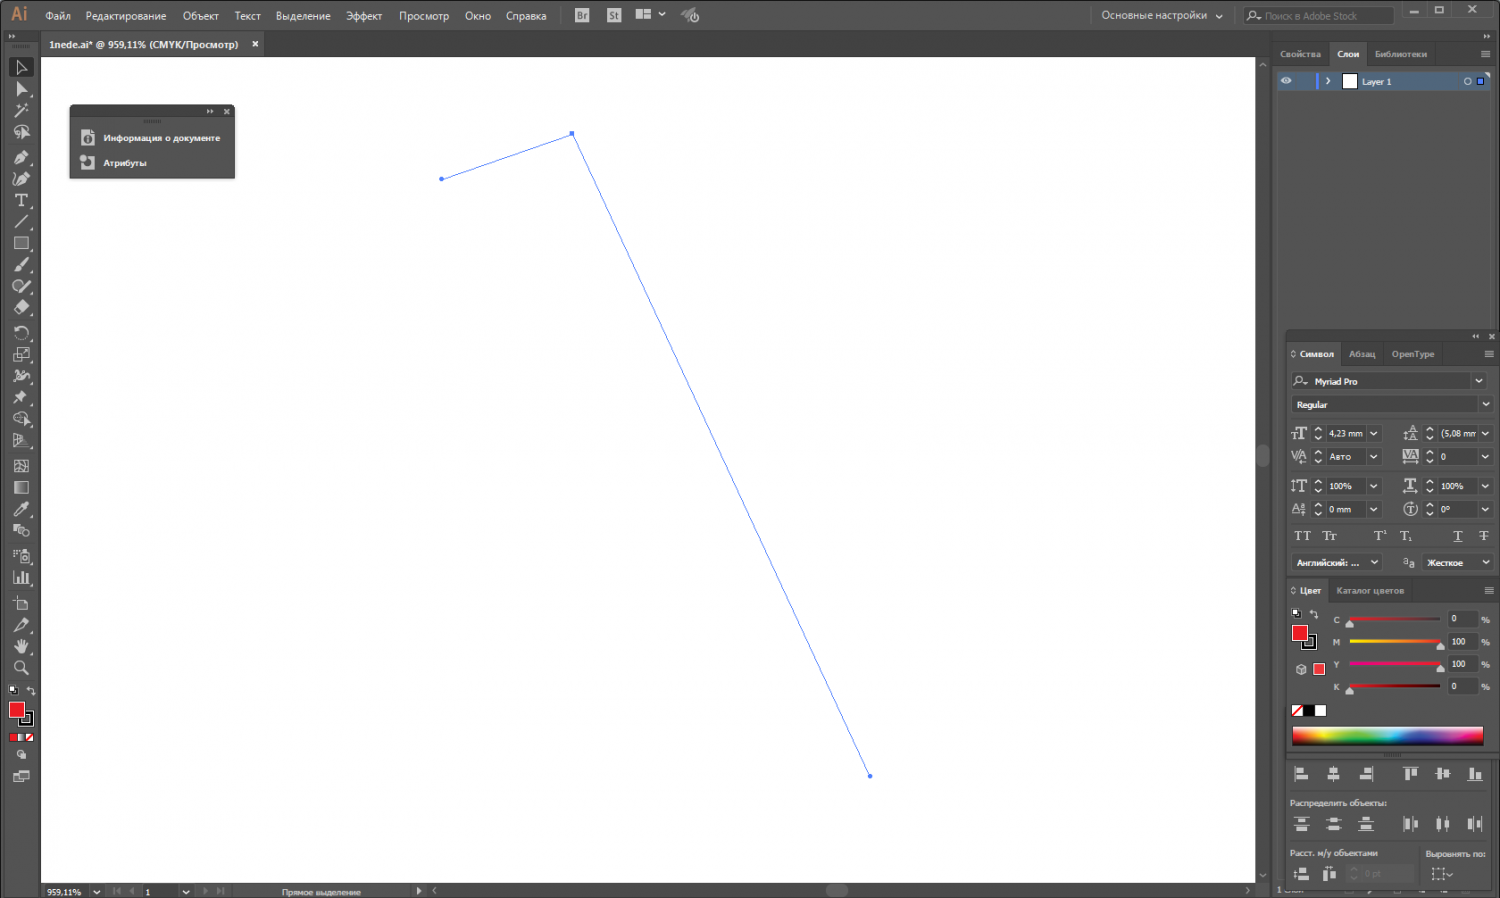Toggle Layer 1 visibility eye
The width and height of the screenshot is (1500, 898).
[1286, 81]
